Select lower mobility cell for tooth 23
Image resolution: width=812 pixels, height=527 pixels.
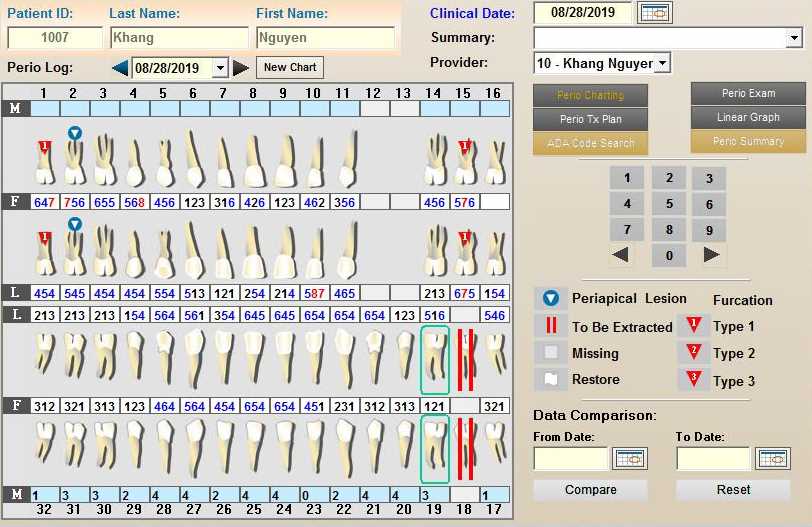click(x=314, y=494)
